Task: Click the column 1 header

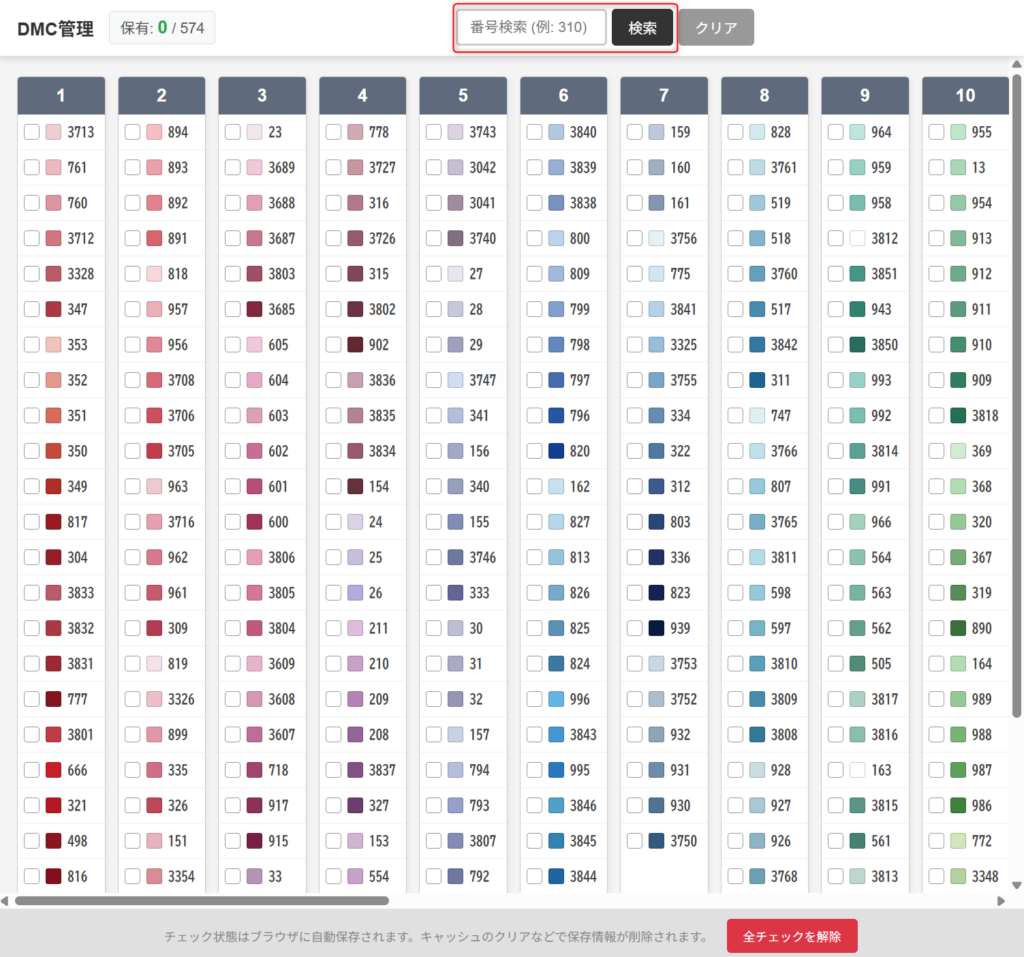Action: tap(61, 96)
